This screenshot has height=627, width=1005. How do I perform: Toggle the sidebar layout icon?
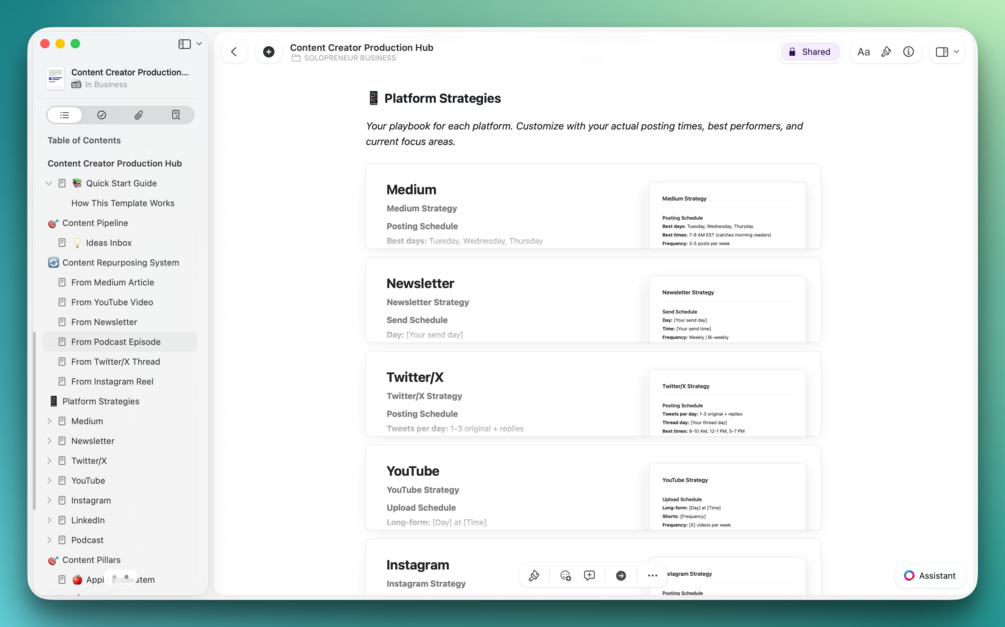pos(184,44)
